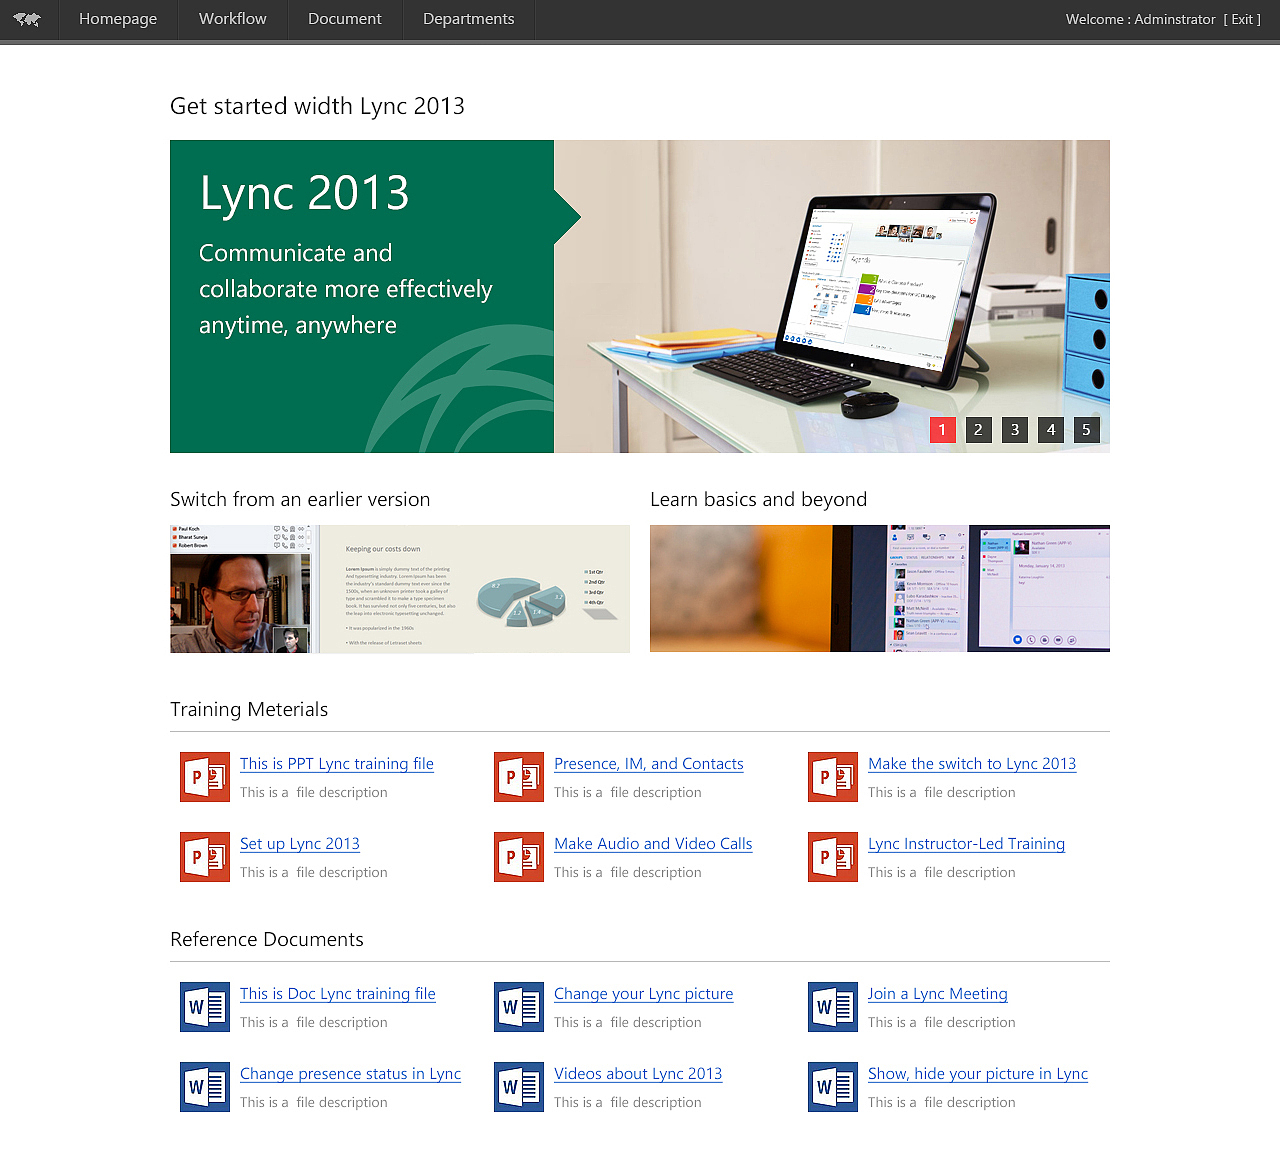Image resolution: width=1280 pixels, height=1160 pixels.
Task: Click file description under 'Join a Lync Meeting'
Action: tap(942, 1022)
